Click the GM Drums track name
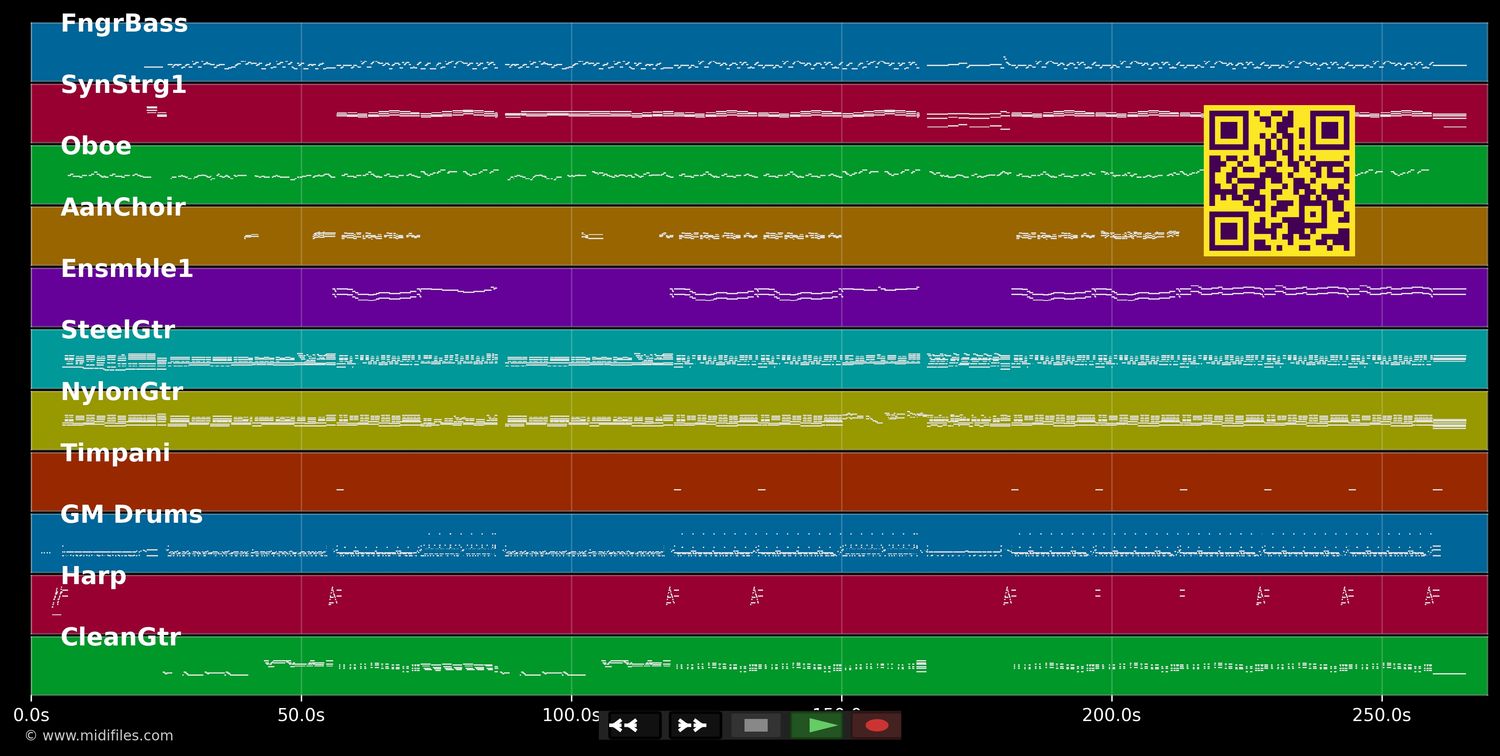Image resolution: width=1500 pixels, height=756 pixels. [131, 515]
